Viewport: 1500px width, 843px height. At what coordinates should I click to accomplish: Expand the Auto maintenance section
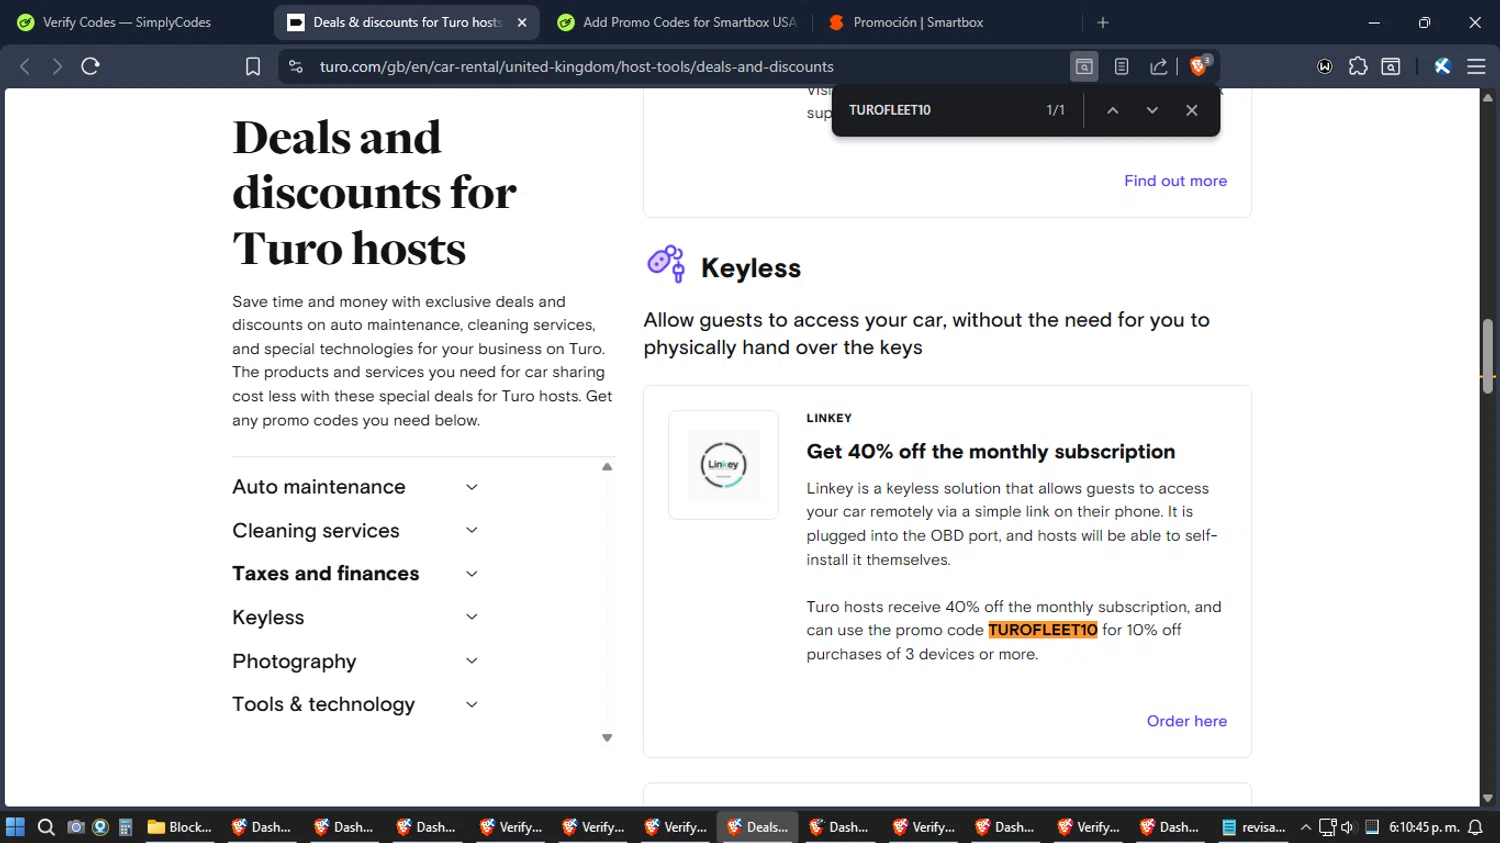pos(471,487)
